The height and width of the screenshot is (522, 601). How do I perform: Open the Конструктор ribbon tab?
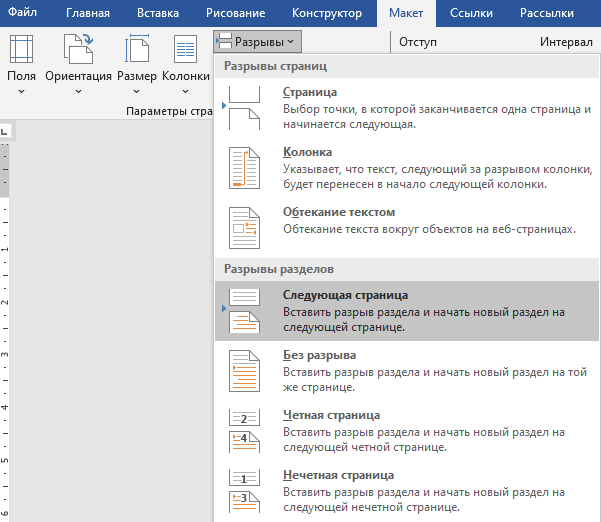click(327, 13)
